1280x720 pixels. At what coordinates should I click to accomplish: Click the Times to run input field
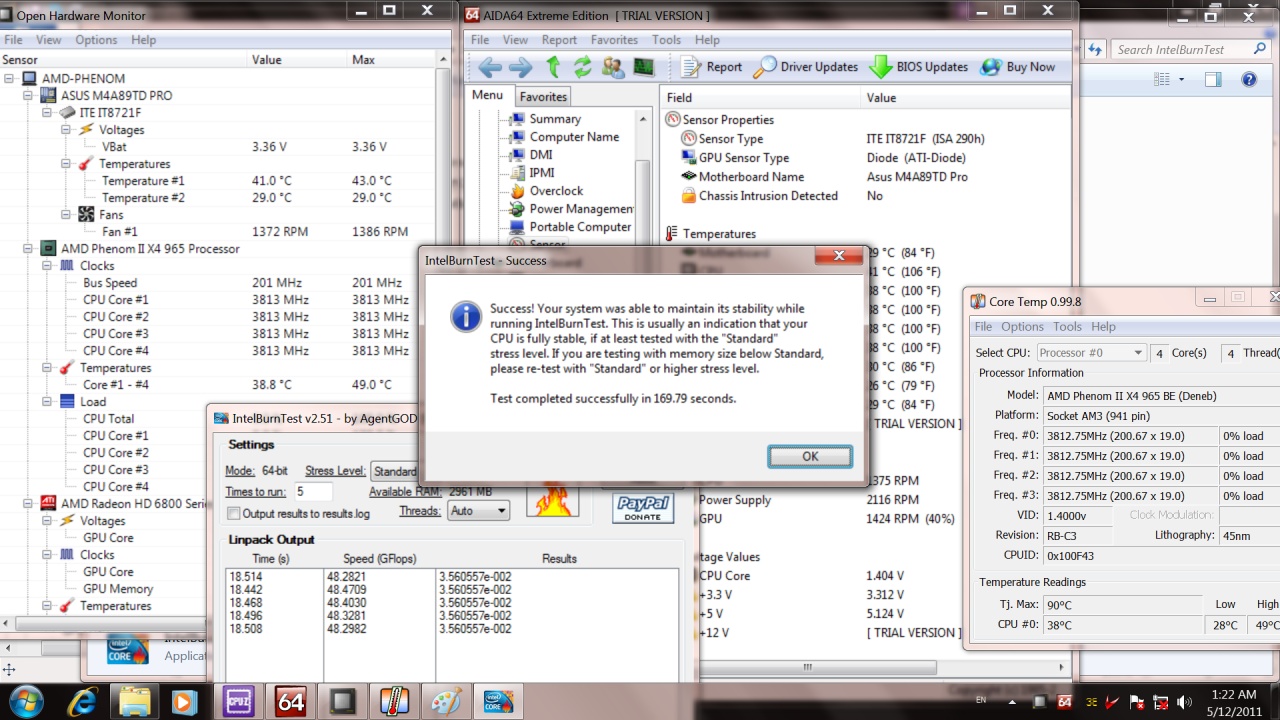(x=313, y=492)
